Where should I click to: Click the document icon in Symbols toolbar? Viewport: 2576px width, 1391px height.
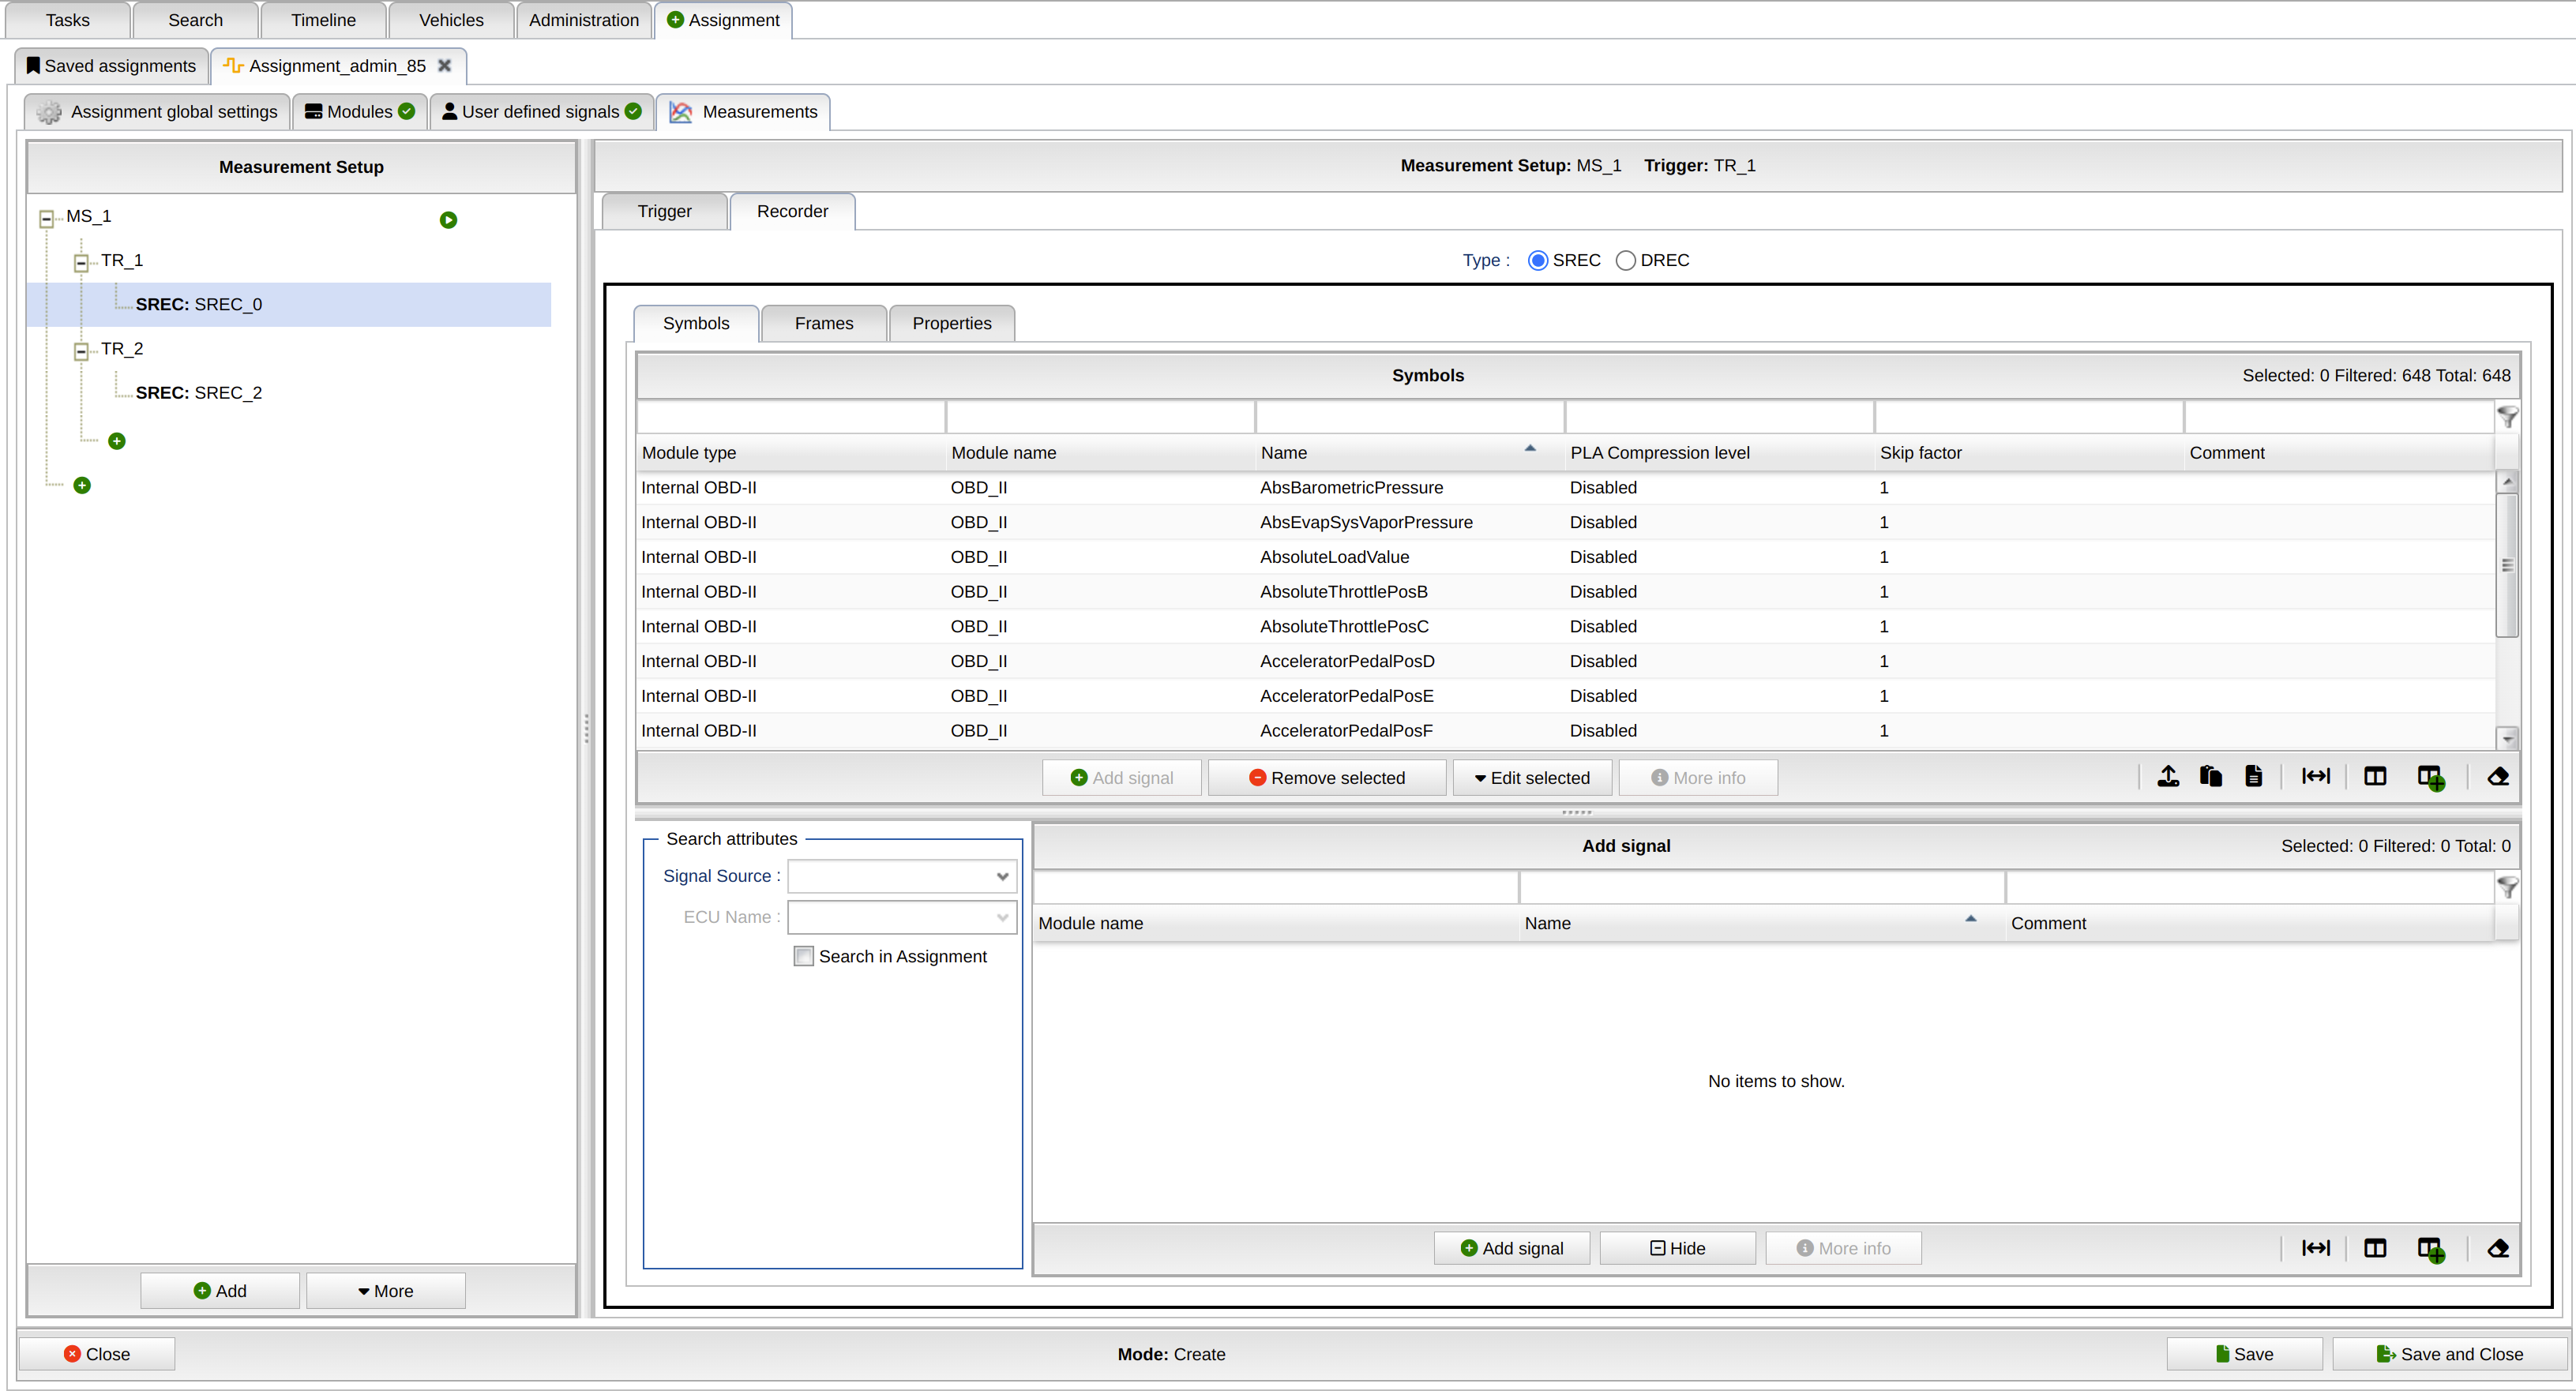[2253, 776]
